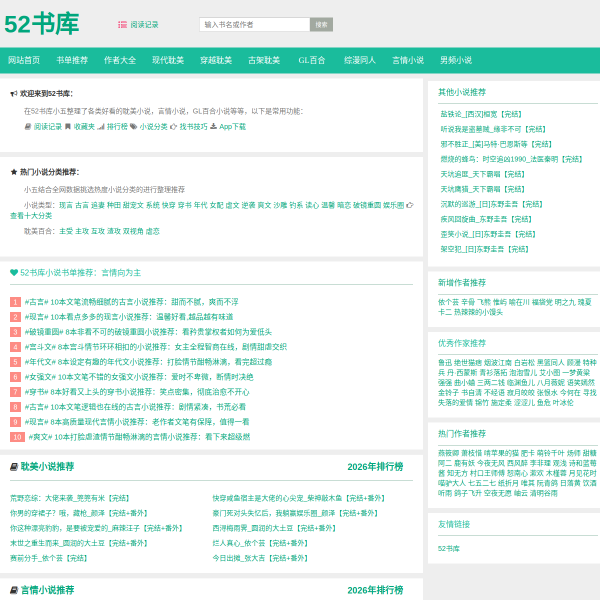Focus the book name or author search field
This screenshot has width=600, height=600.
pos(254,24)
